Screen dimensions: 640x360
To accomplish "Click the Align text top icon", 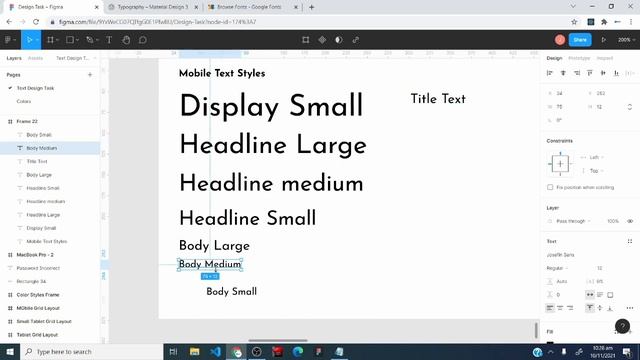I will [x=590, y=308].
